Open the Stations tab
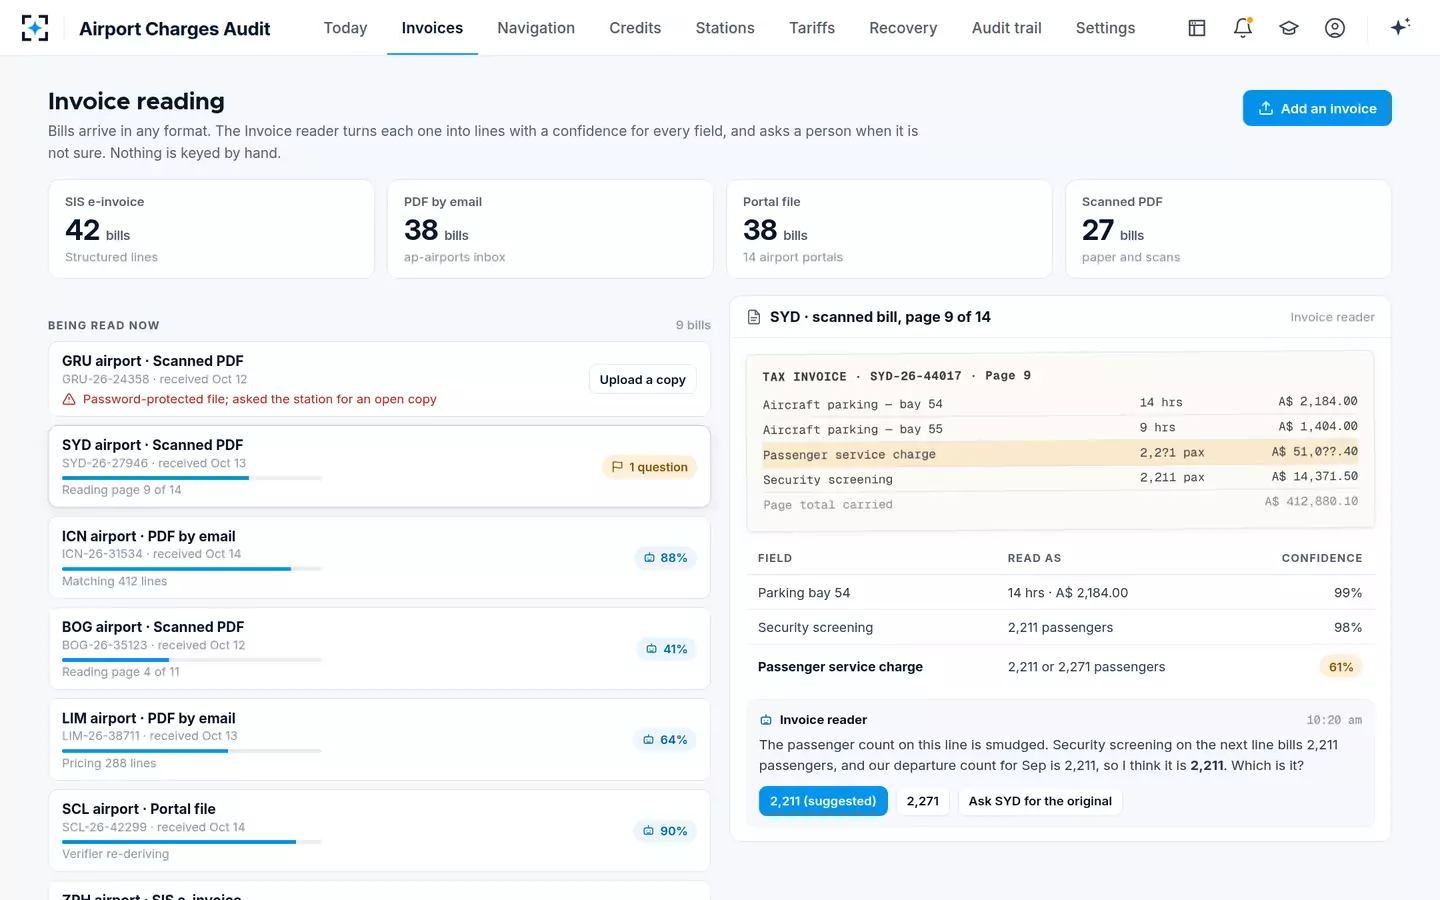This screenshot has height=900, width=1440. [x=725, y=28]
